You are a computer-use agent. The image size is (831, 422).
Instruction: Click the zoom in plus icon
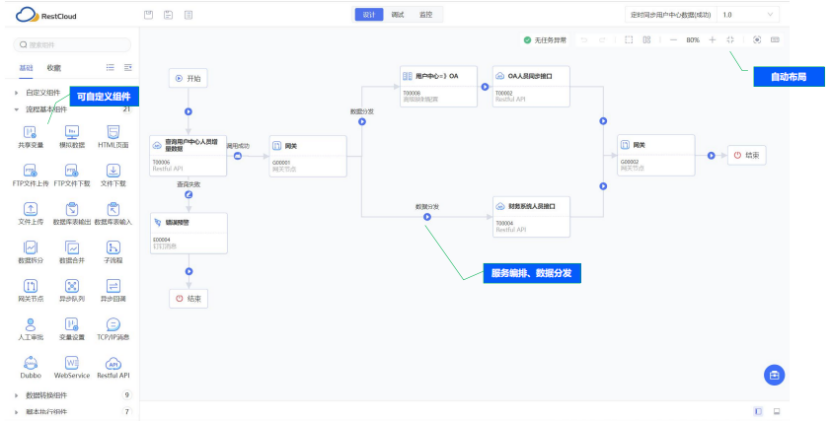pyautogui.click(x=712, y=40)
